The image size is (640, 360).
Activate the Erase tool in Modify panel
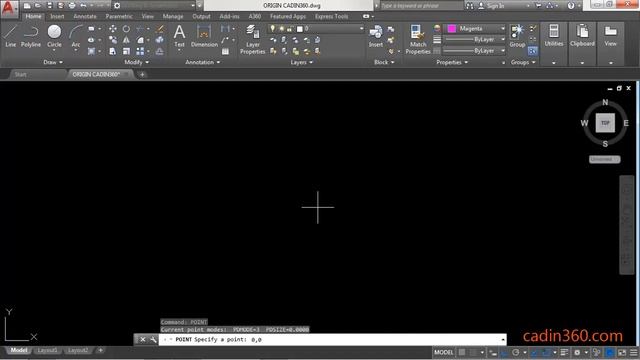[x=160, y=29]
